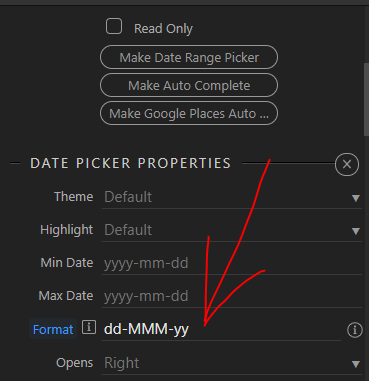369x381 pixels.
Task: Click the Theme field showing Default
Action: pyautogui.click(x=232, y=197)
